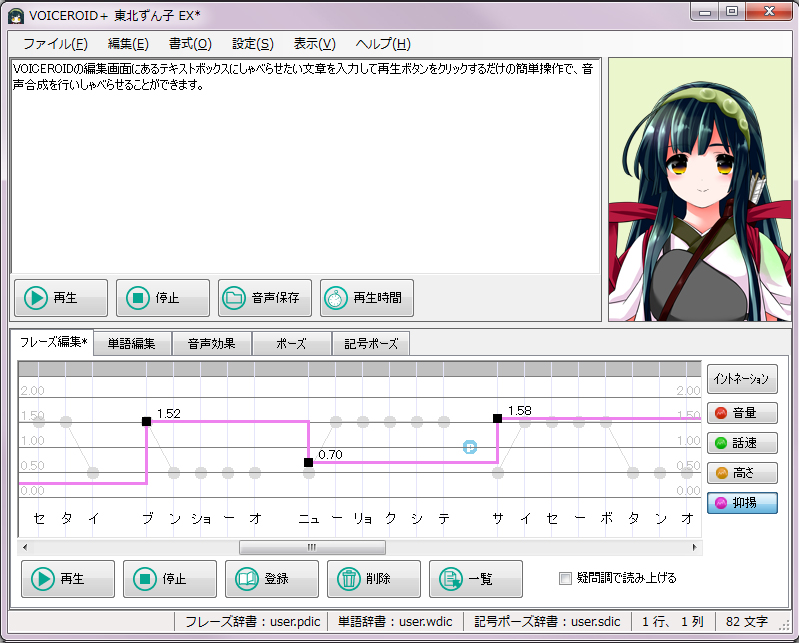Click the VOICEROID app icon in title bar

[16, 16]
